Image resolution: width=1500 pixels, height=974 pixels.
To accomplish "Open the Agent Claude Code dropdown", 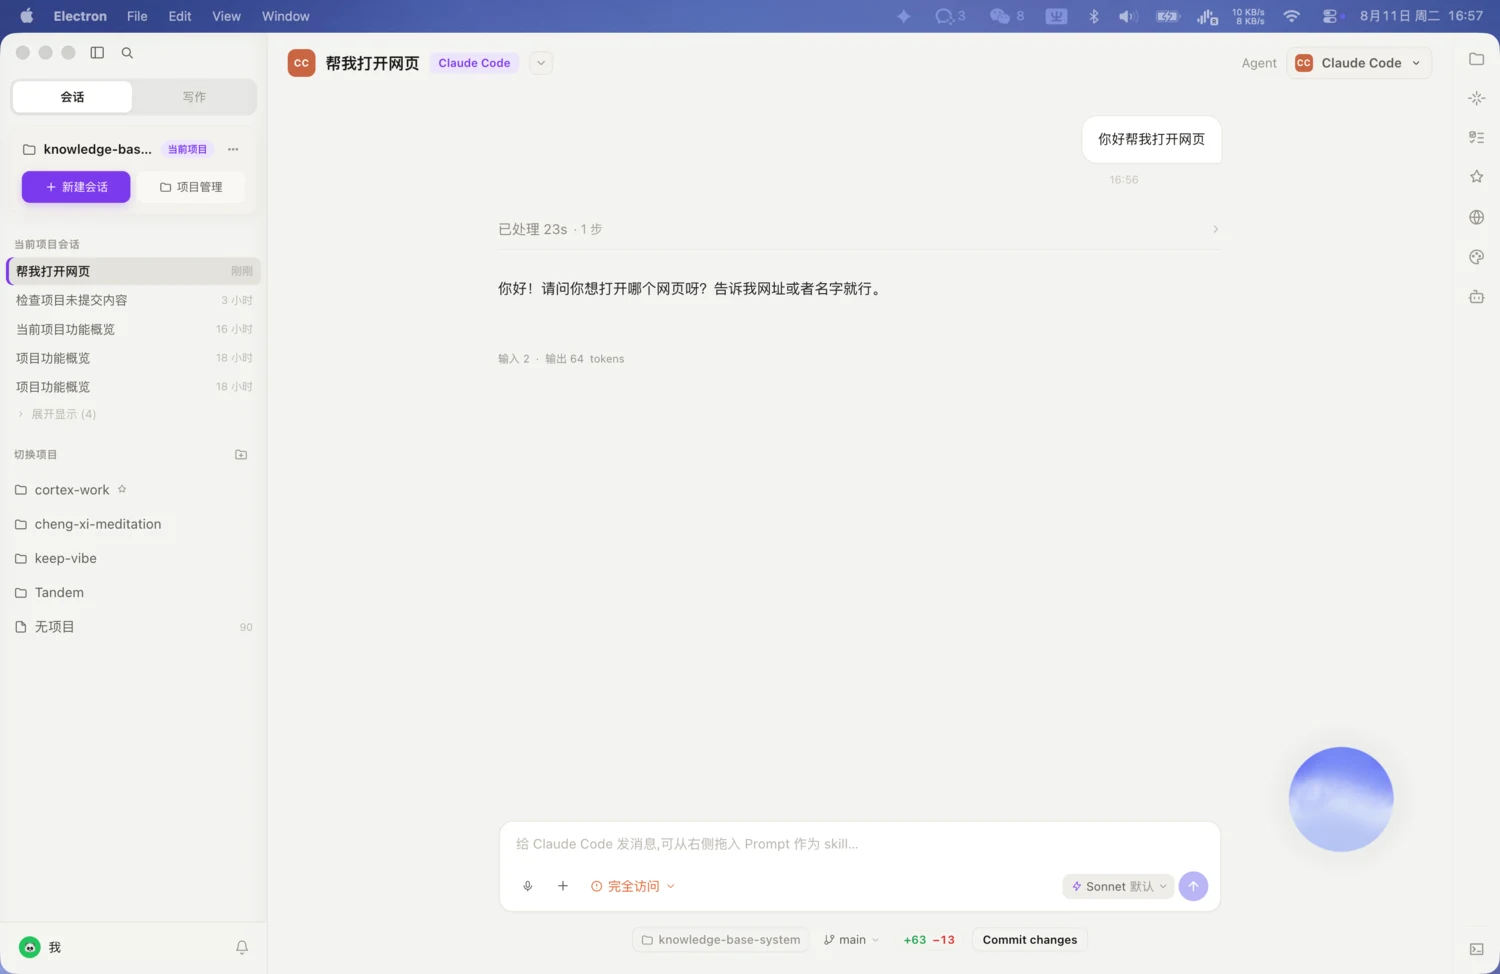I will (1359, 63).
